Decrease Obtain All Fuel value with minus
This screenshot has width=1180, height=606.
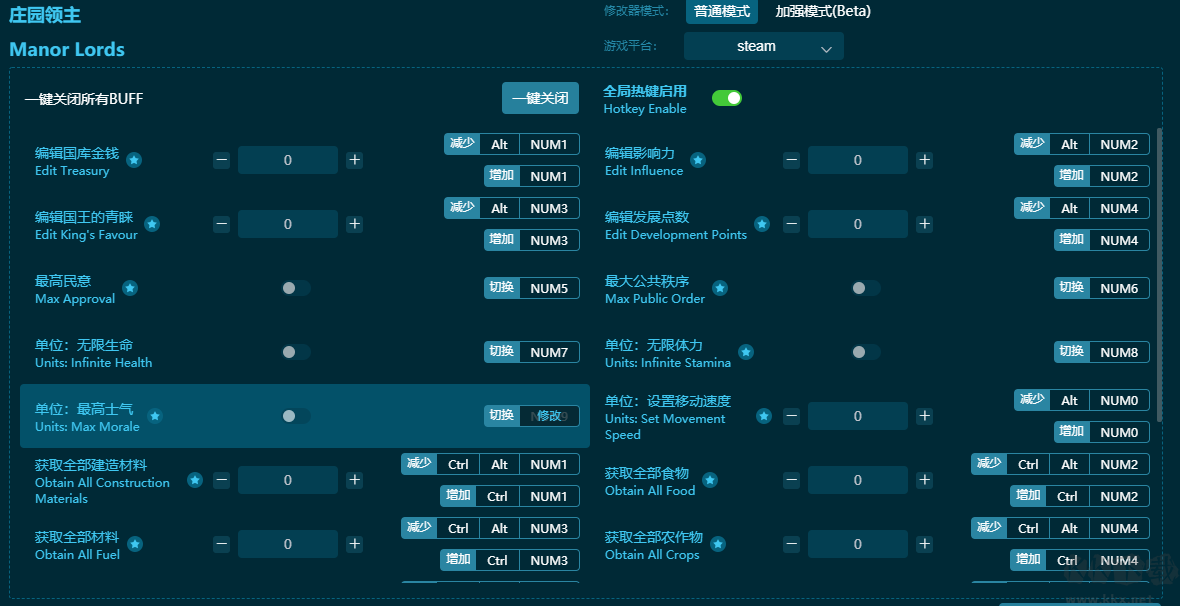coord(221,544)
